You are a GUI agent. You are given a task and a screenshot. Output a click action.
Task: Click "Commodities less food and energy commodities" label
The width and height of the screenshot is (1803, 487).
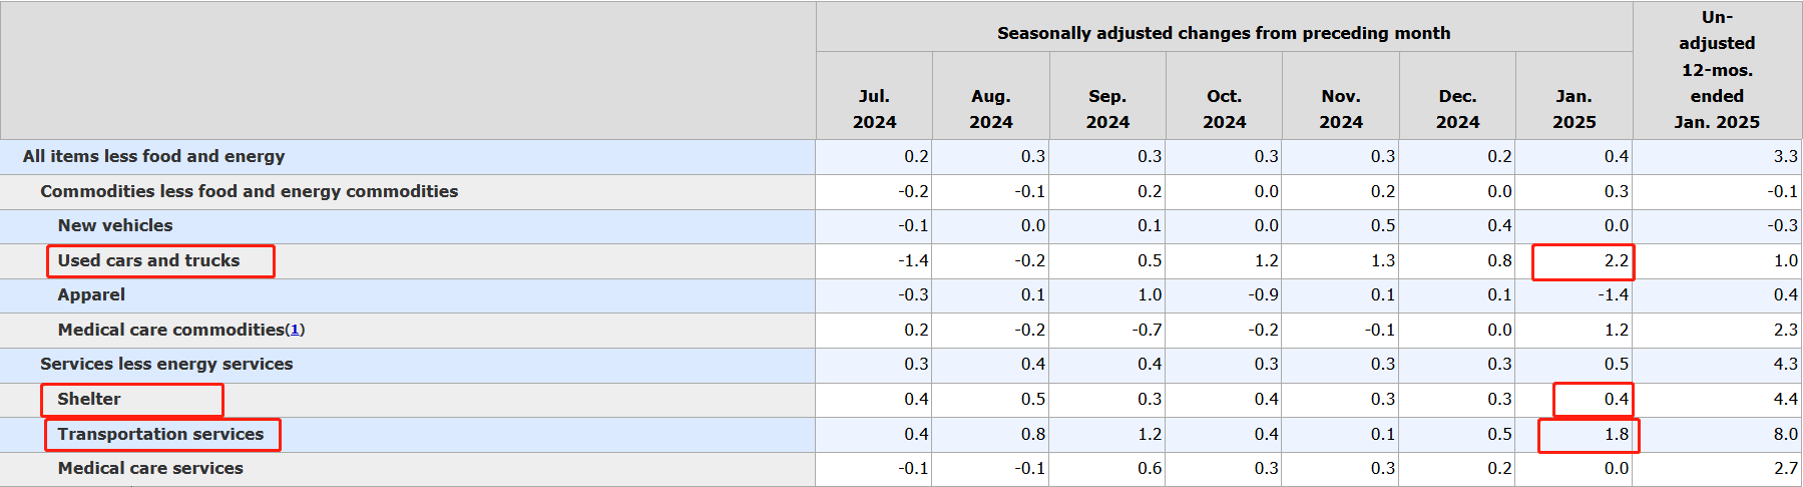coord(249,191)
